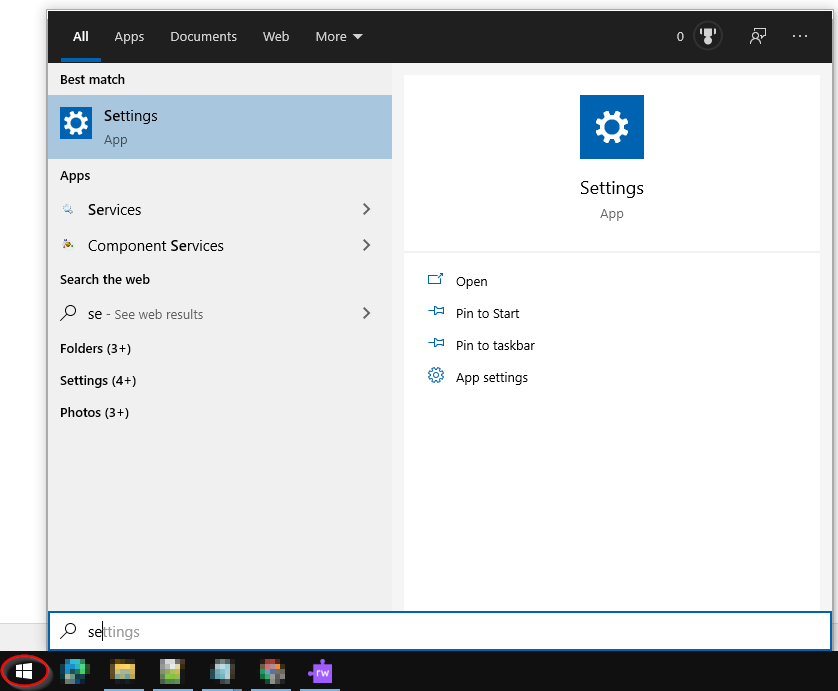Screen dimensions: 838x691
Task: Switch to the All tab
Action: (81, 36)
